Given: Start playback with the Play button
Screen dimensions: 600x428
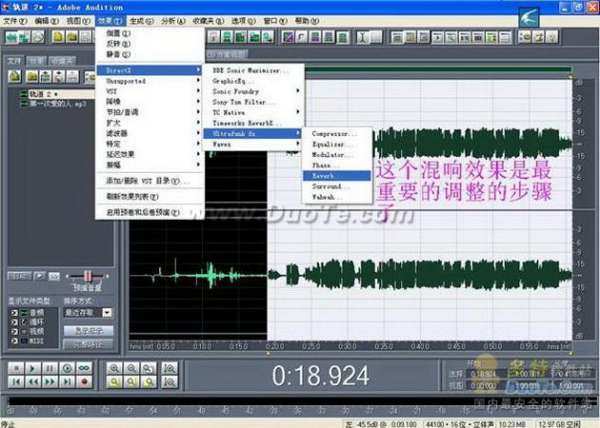Looking at the screenshot, I should 33,368.
